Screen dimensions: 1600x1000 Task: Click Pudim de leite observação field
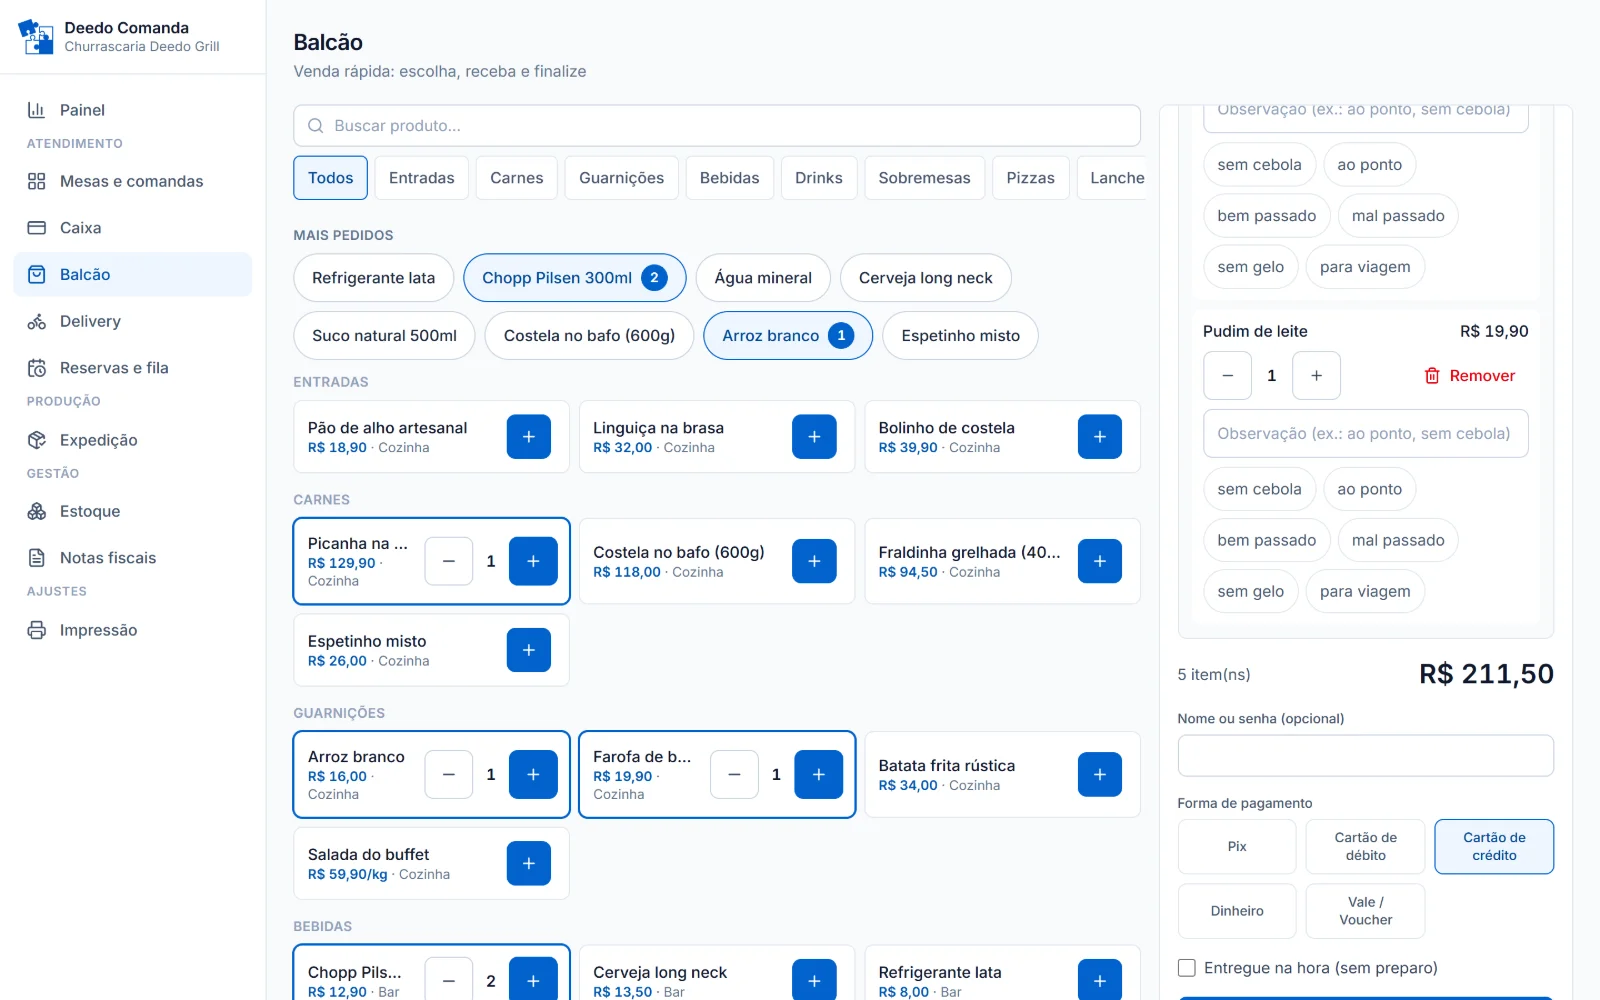pyautogui.click(x=1366, y=434)
